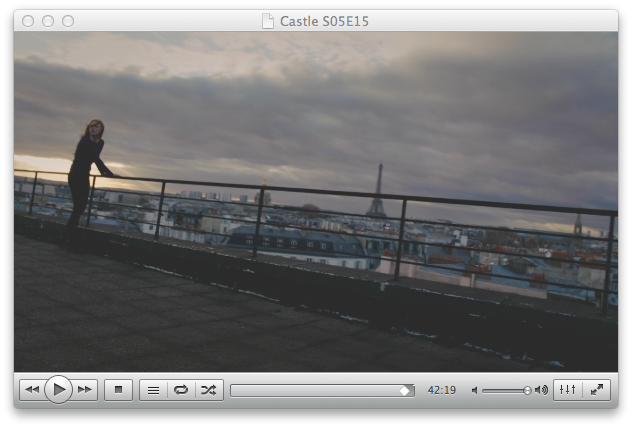The width and height of the screenshot is (632, 428).
Task: Zoom the player window with the third title-bar button
Action: 68,21
